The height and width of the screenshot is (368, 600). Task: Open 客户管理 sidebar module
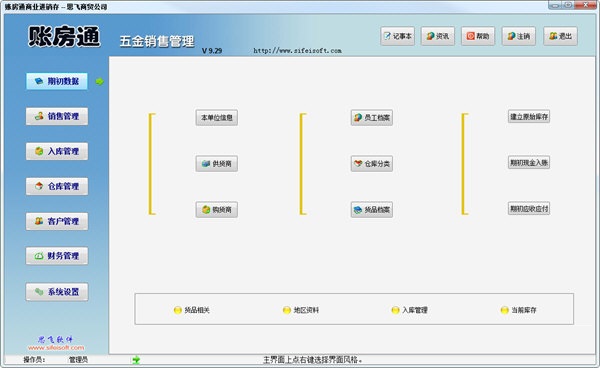tap(57, 221)
